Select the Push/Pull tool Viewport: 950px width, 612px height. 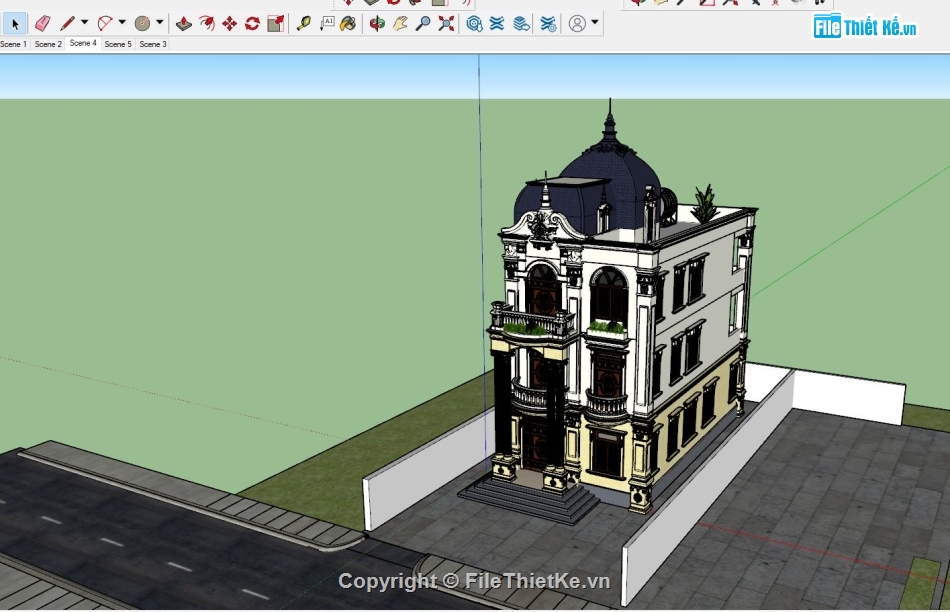(184, 24)
